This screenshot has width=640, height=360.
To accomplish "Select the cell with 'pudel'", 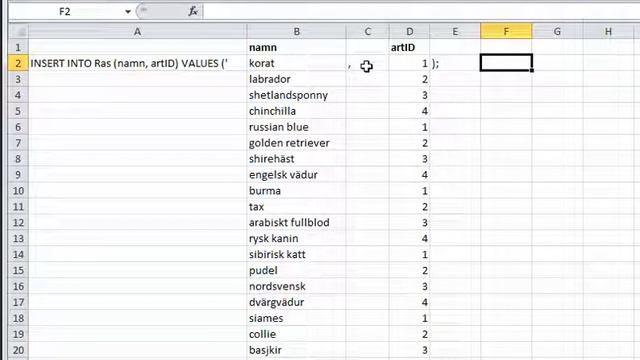I will click(297, 270).
